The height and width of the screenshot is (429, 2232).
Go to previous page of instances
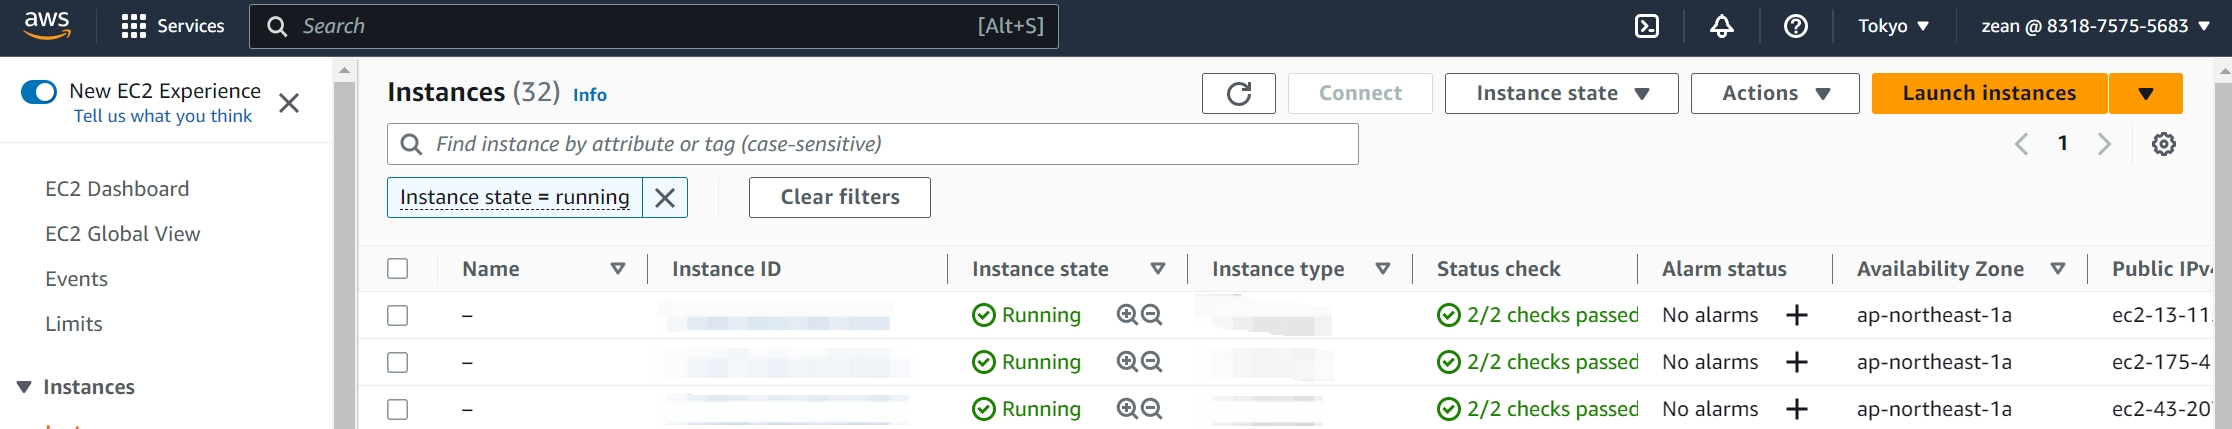2021,144
